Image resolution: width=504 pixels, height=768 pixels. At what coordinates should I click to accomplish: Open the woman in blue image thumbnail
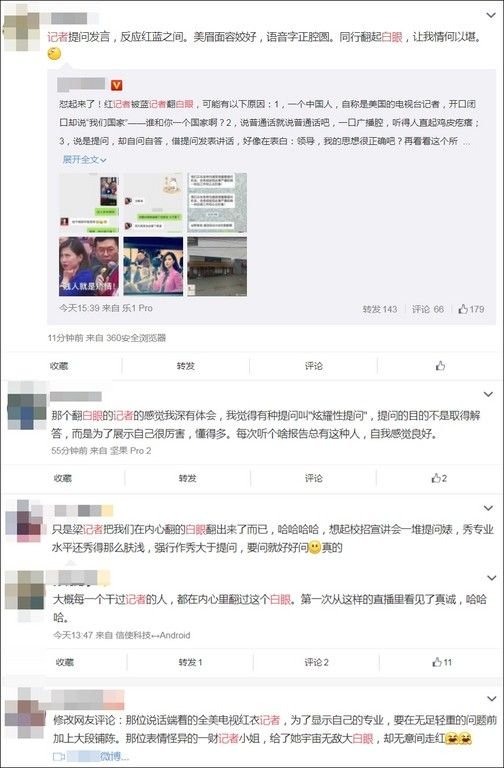pyautogui.click(x=89, y=266)
